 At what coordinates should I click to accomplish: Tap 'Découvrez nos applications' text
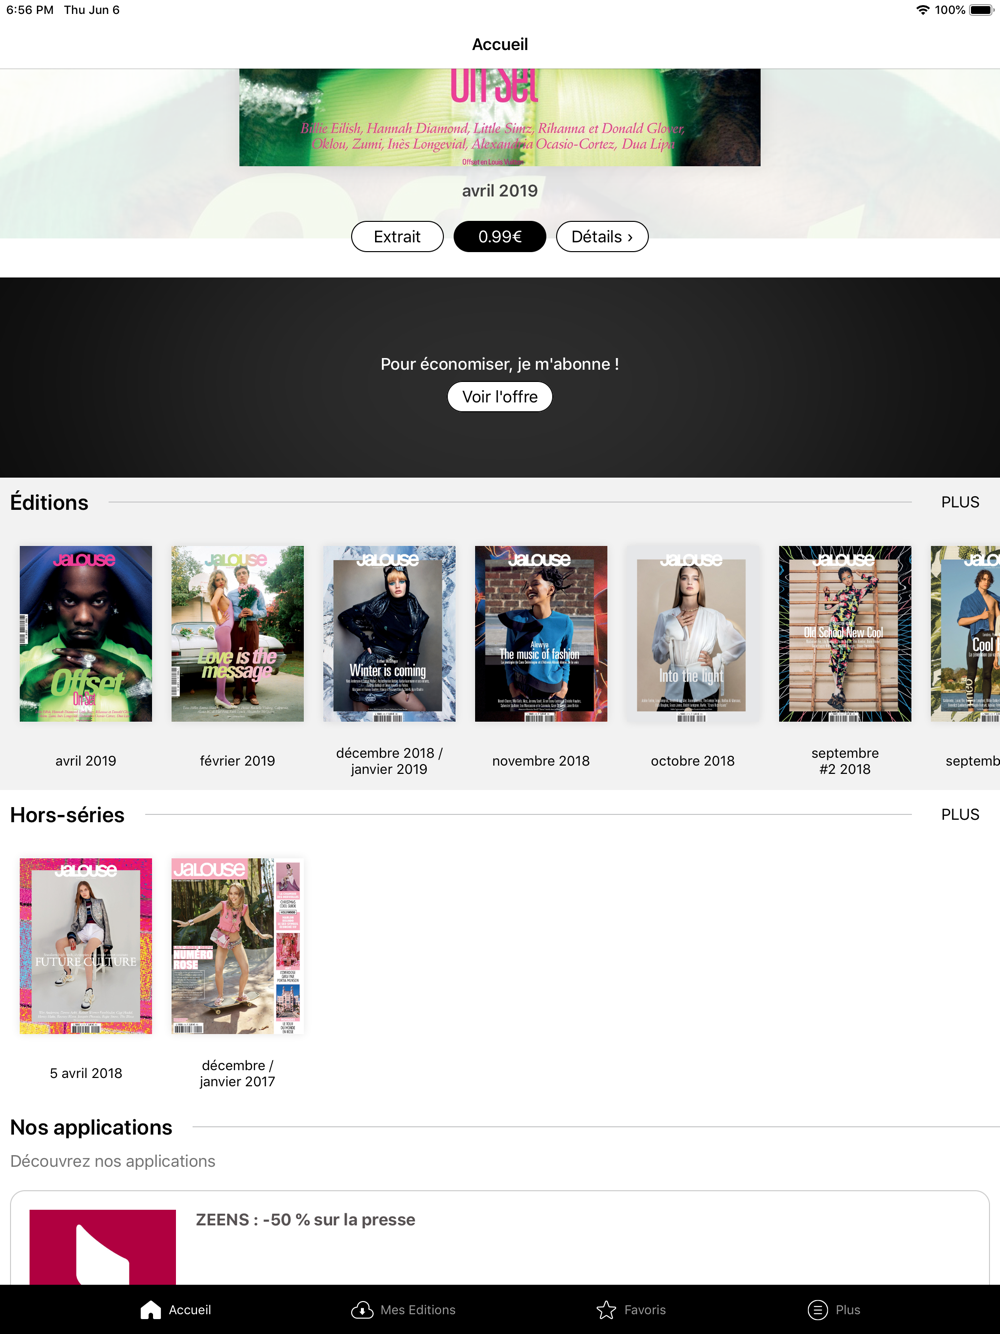(x=113, y=1161)
